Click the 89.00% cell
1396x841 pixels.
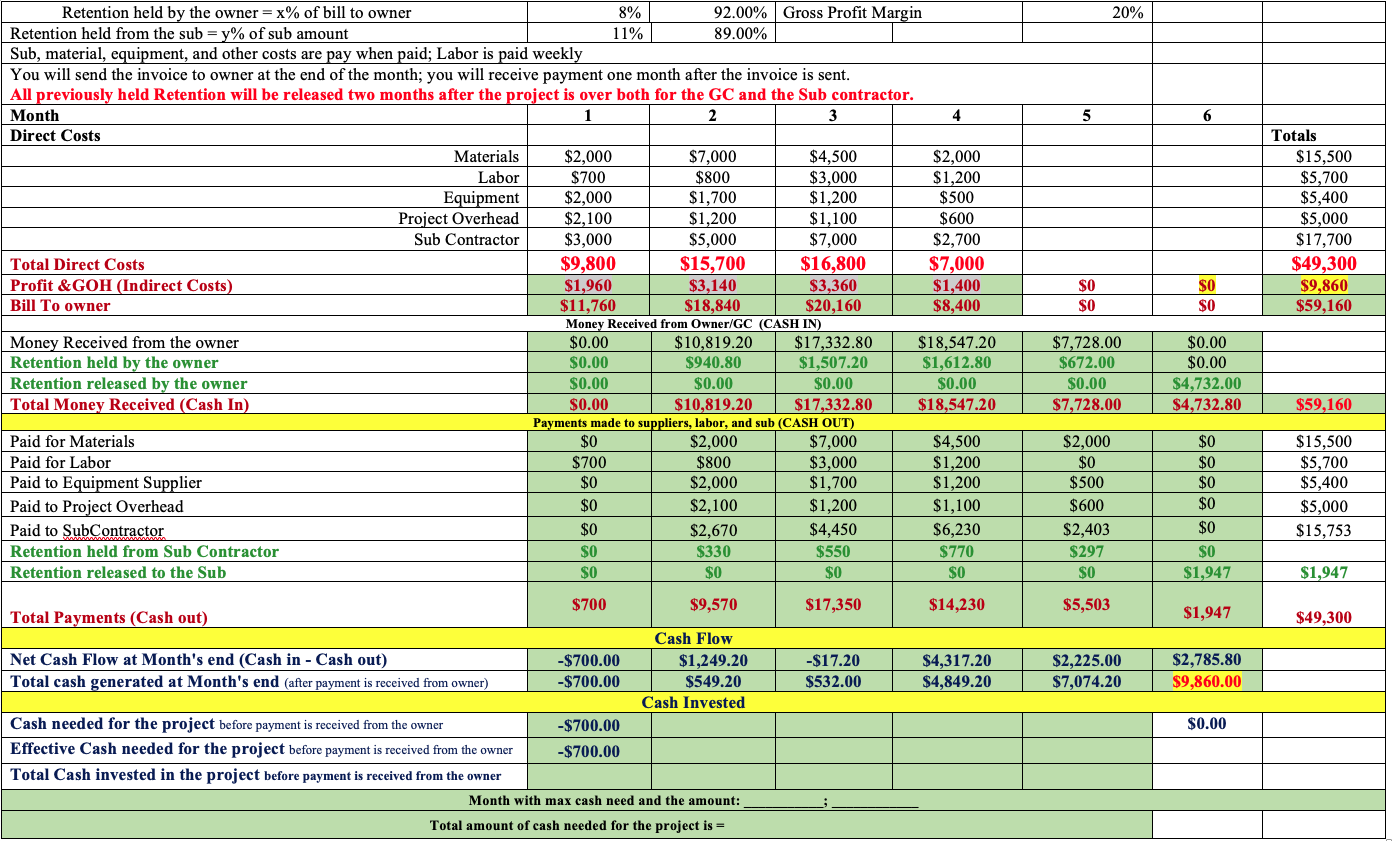coord(712,33)
